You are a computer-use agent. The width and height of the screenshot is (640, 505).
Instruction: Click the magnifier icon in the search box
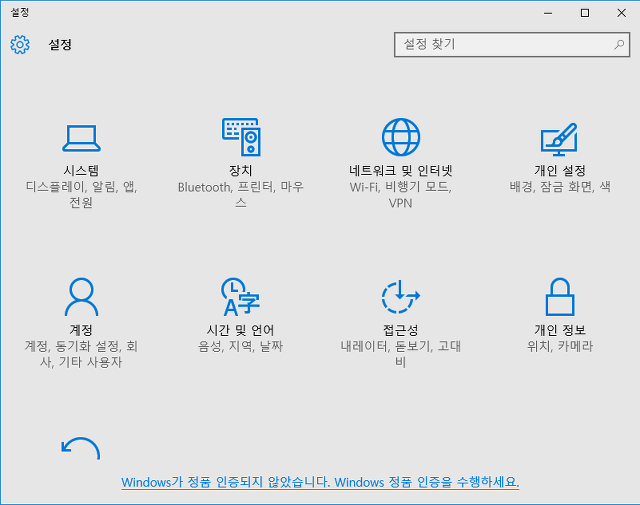(x=619, y=44)
